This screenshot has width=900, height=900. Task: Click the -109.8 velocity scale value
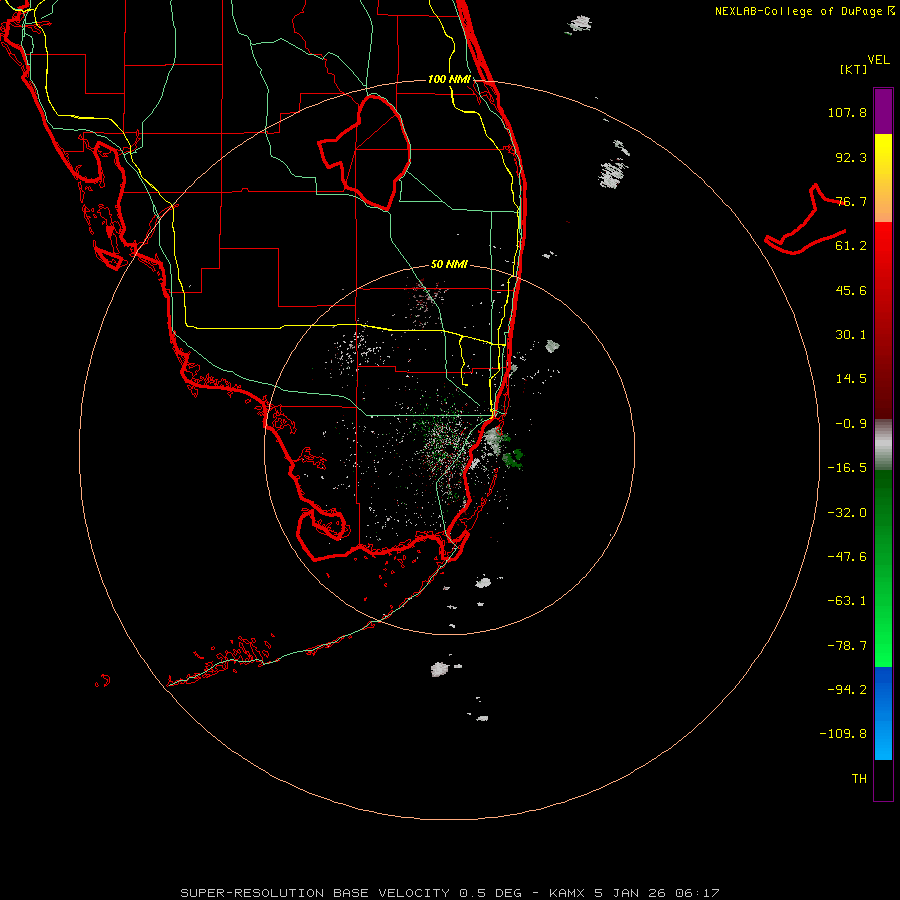(843, 734)
